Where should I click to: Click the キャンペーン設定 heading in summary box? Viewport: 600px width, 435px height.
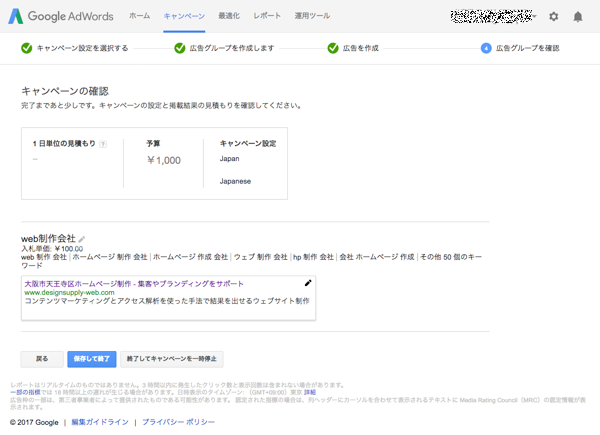pyautogui.click(x=248, y=143)
